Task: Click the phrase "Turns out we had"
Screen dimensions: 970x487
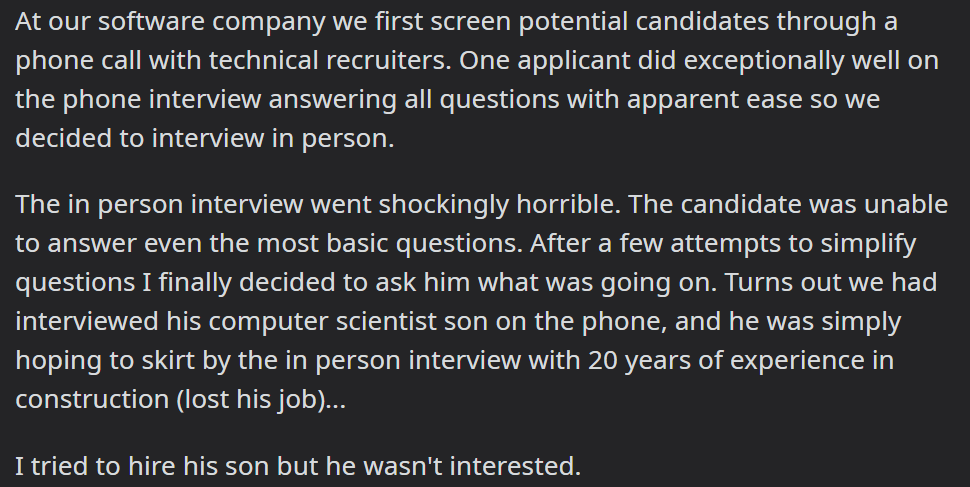Action: click(831, 283)
